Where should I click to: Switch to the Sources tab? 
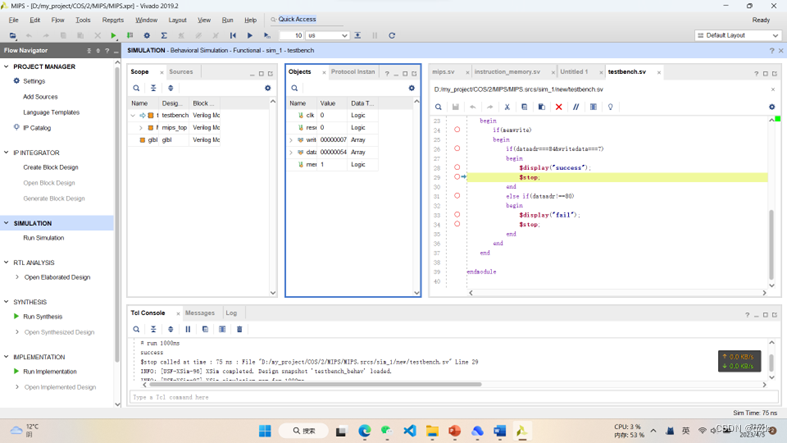[x=181, y=72]
